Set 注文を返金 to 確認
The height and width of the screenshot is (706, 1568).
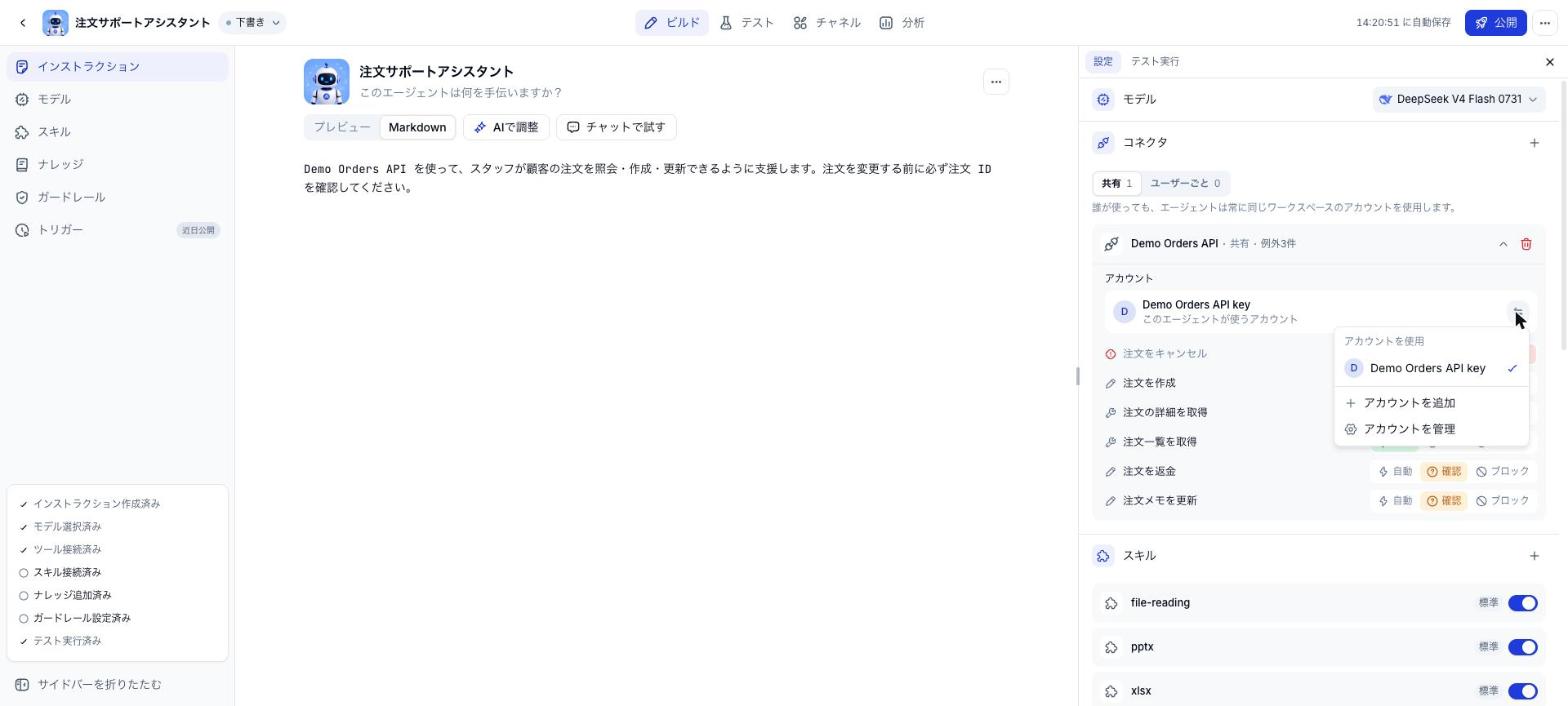(x=1443, y=472)
